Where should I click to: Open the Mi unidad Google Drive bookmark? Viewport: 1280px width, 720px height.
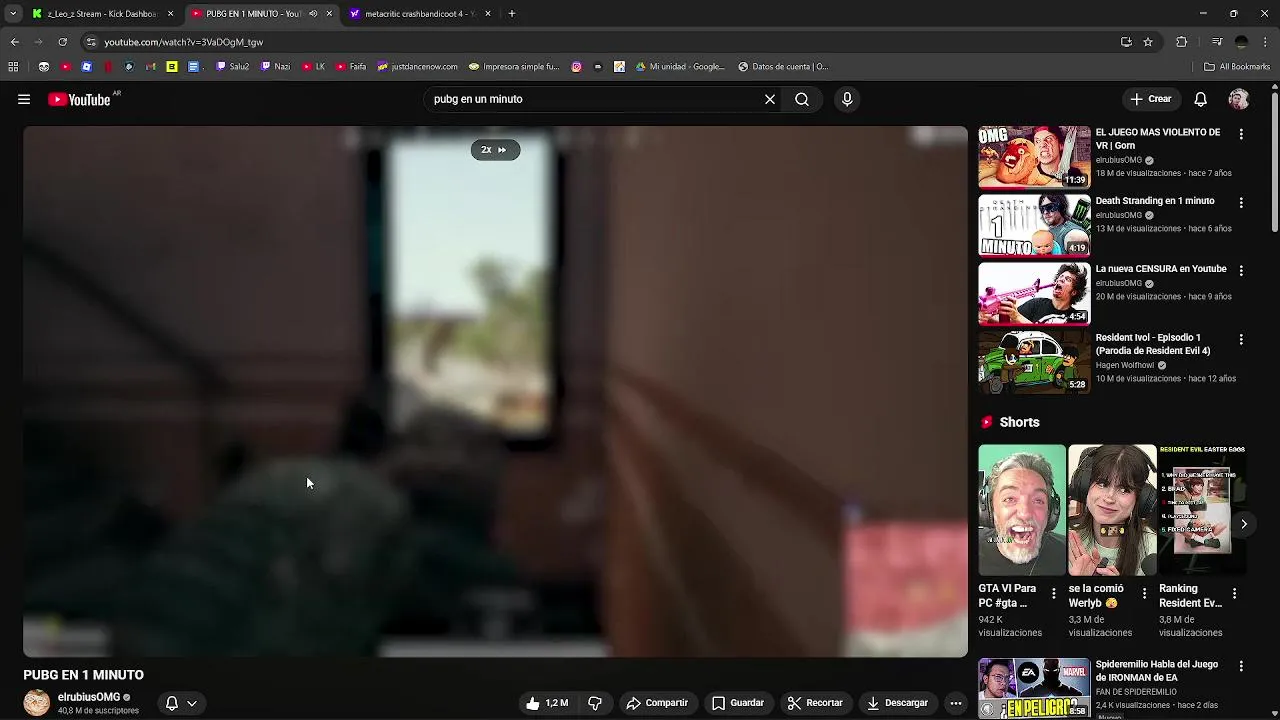coord(680,67)
